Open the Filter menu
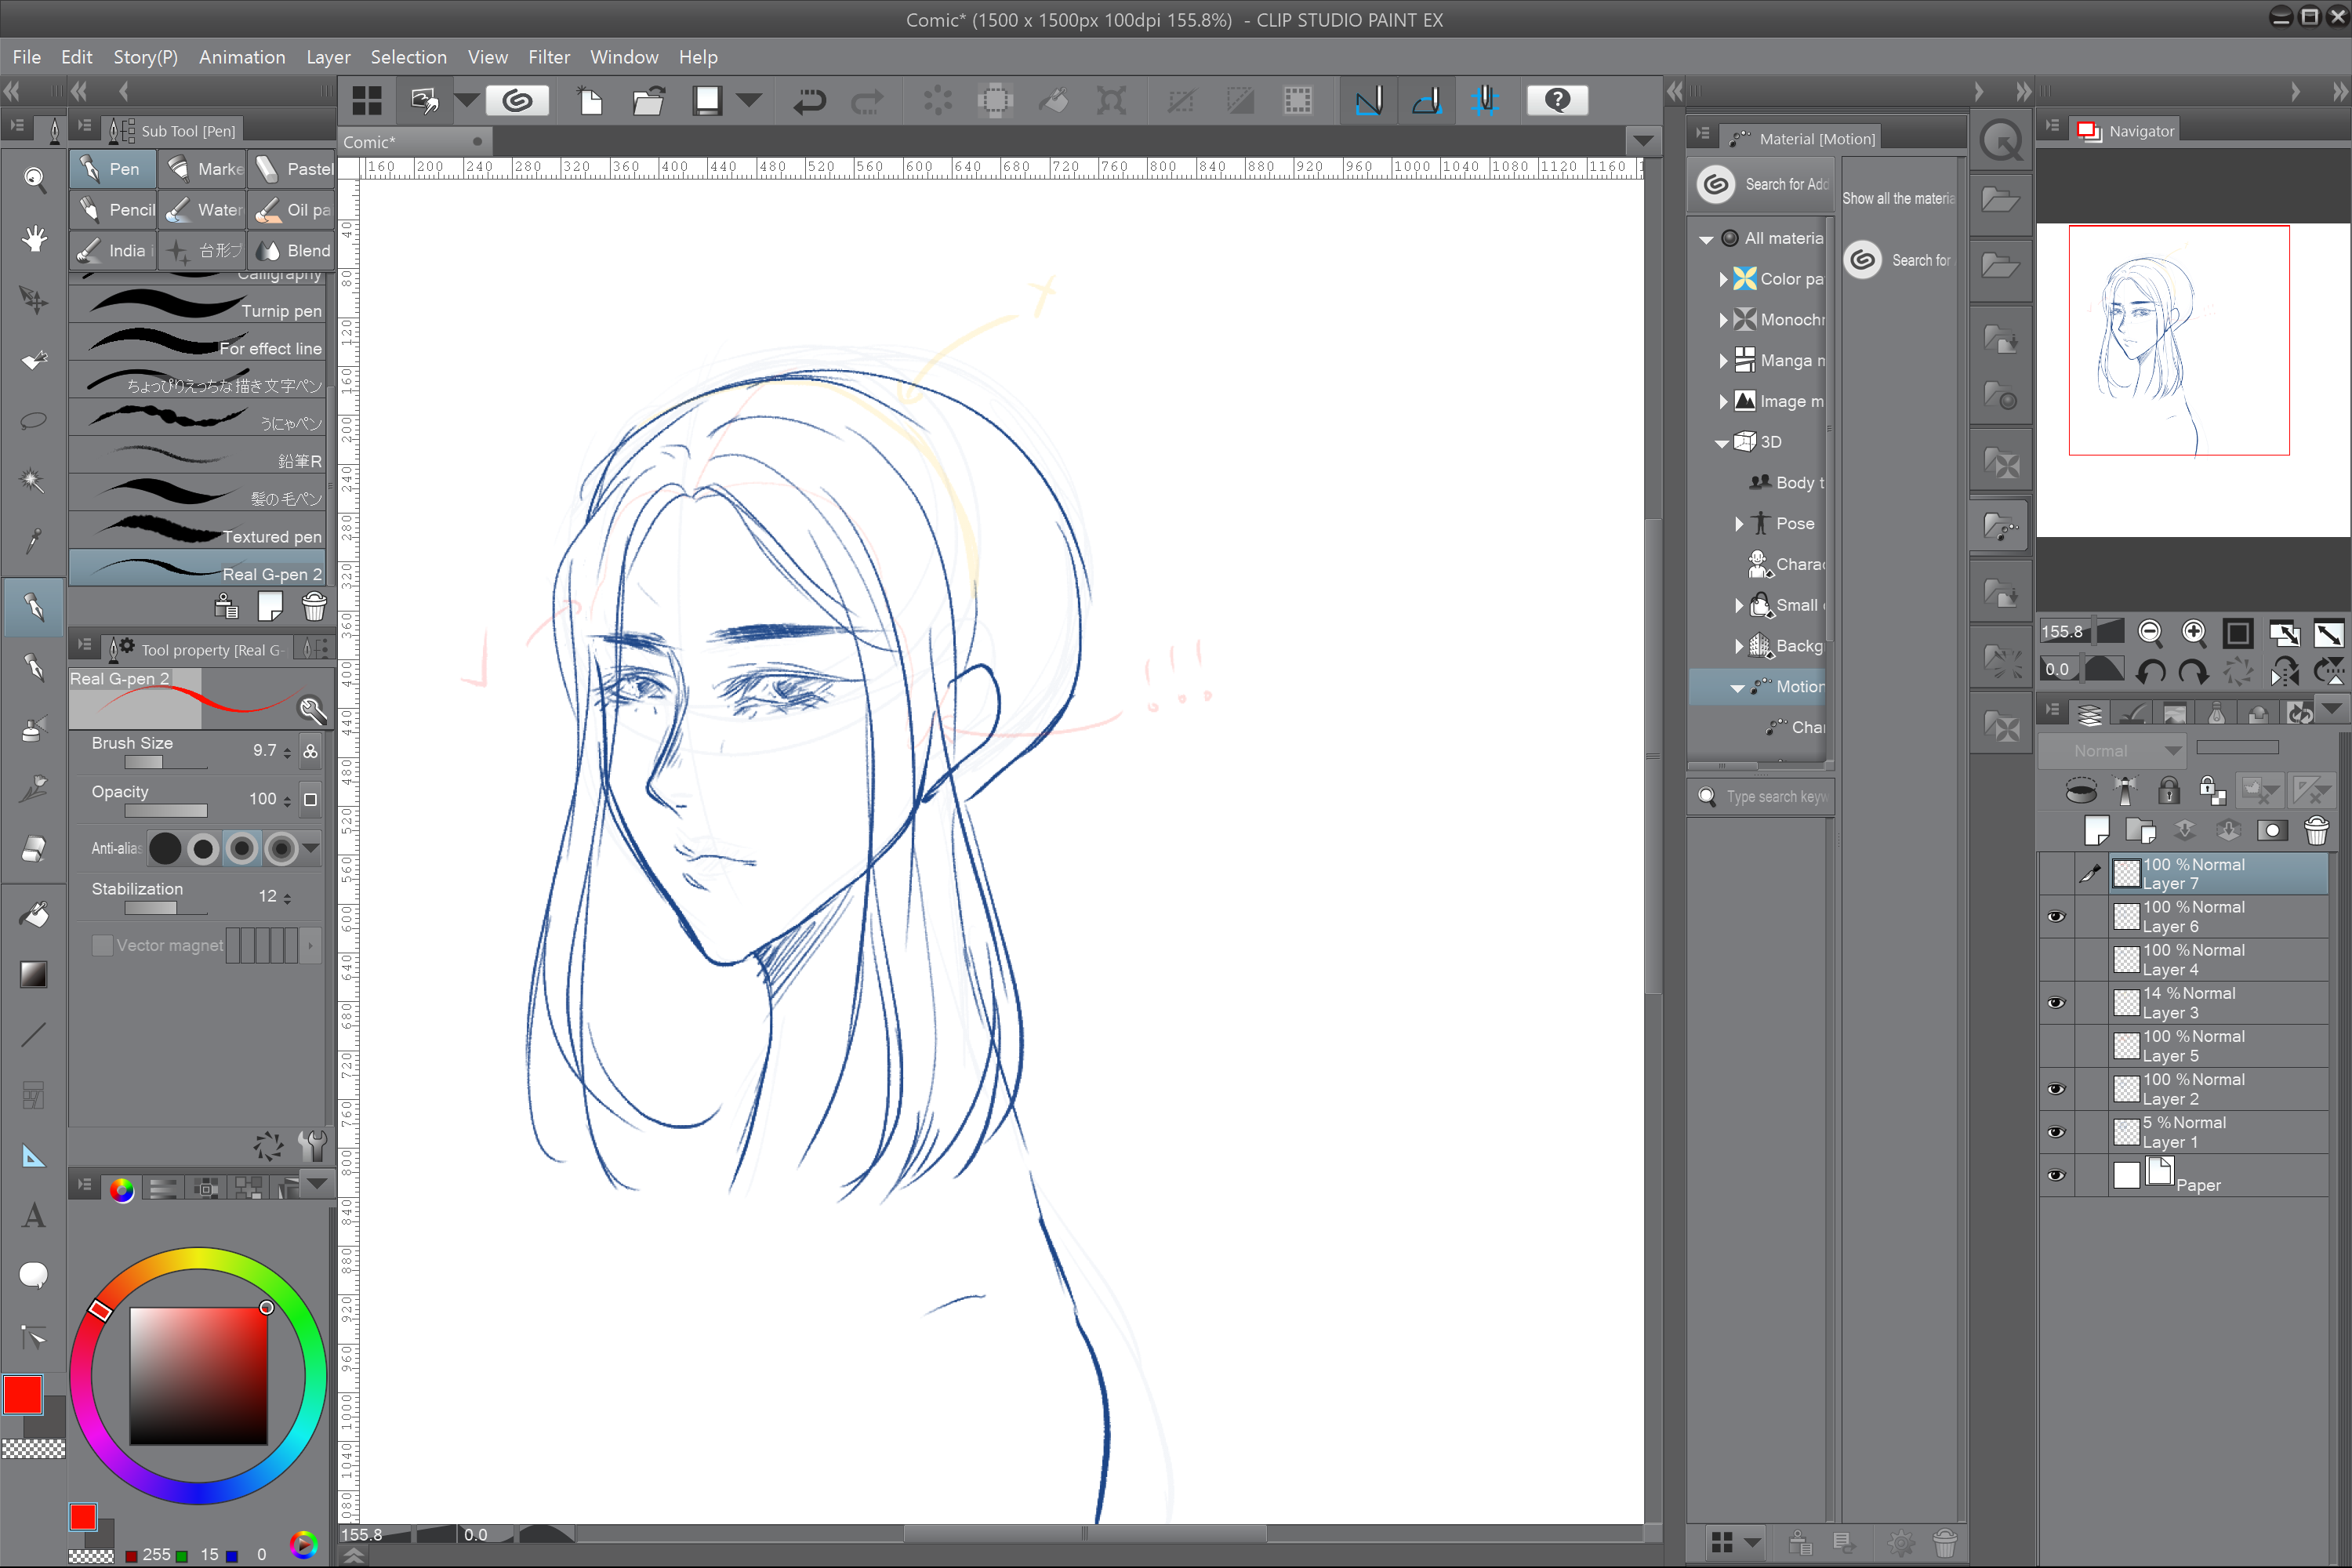Image resolution: width=2352 pixels, height=1568 pixels. click(548, 57)
